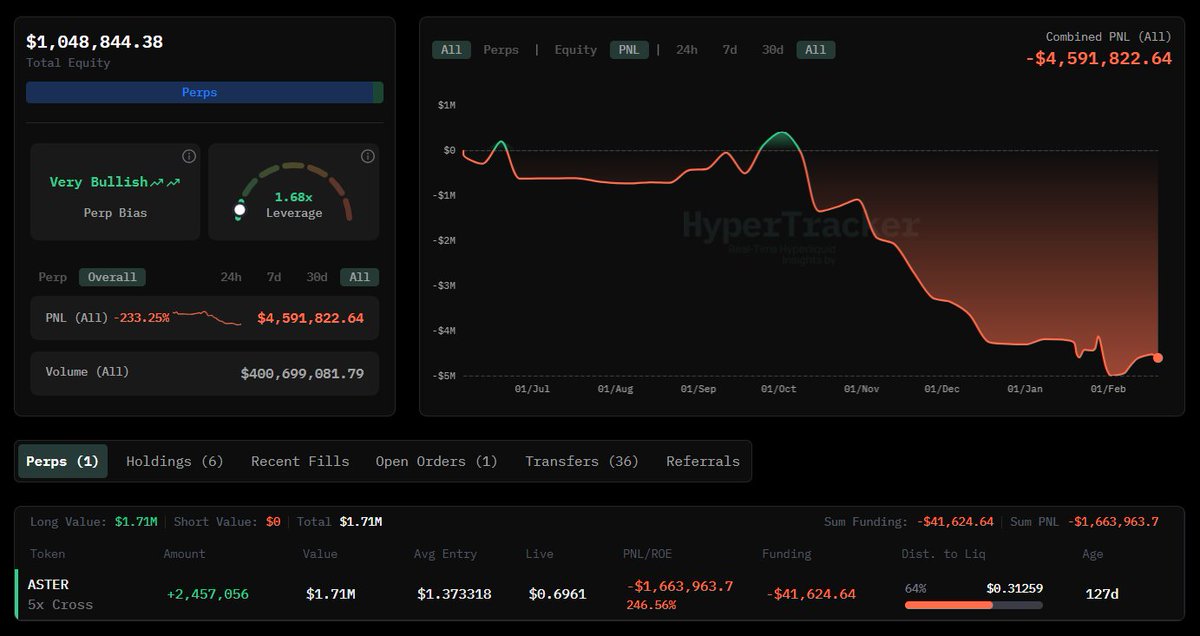This screenshot has width=1200, height=636.
Task: Set chart range to All time
Action: (816, 49)
